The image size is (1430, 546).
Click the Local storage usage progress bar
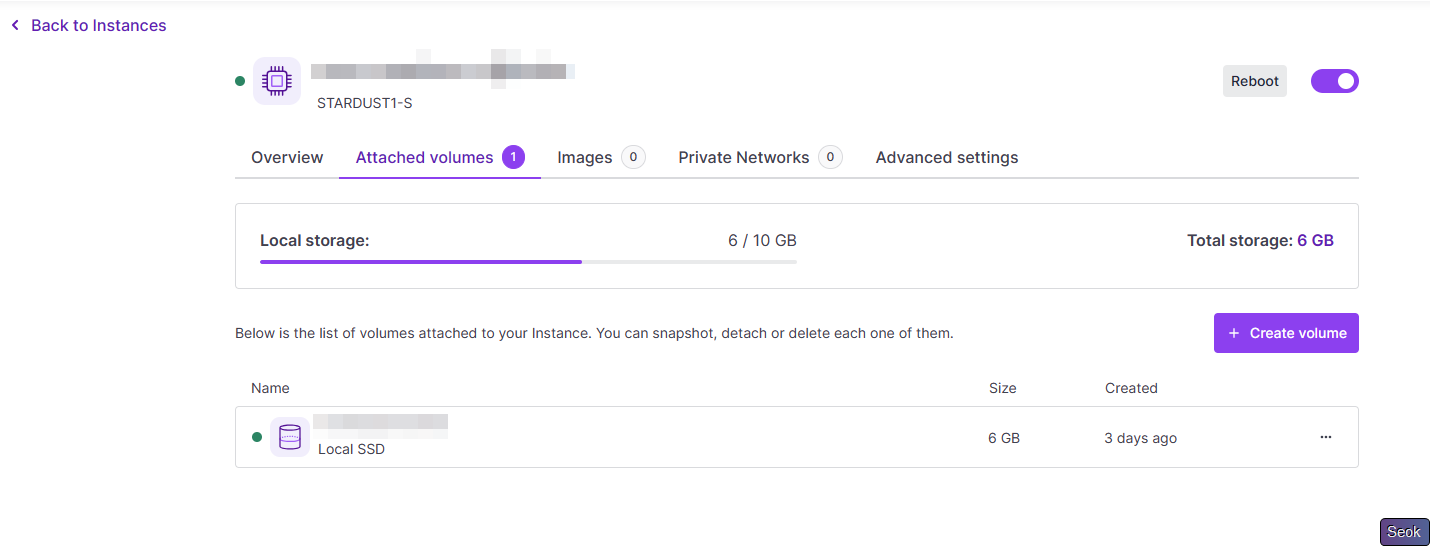tap(528, 262)
